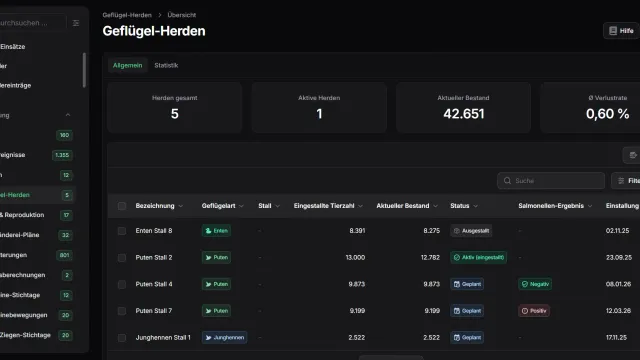640x360 pixels.
Task: Click the Geplant status in Puten Stall 7 row
Action: (467, 311)
